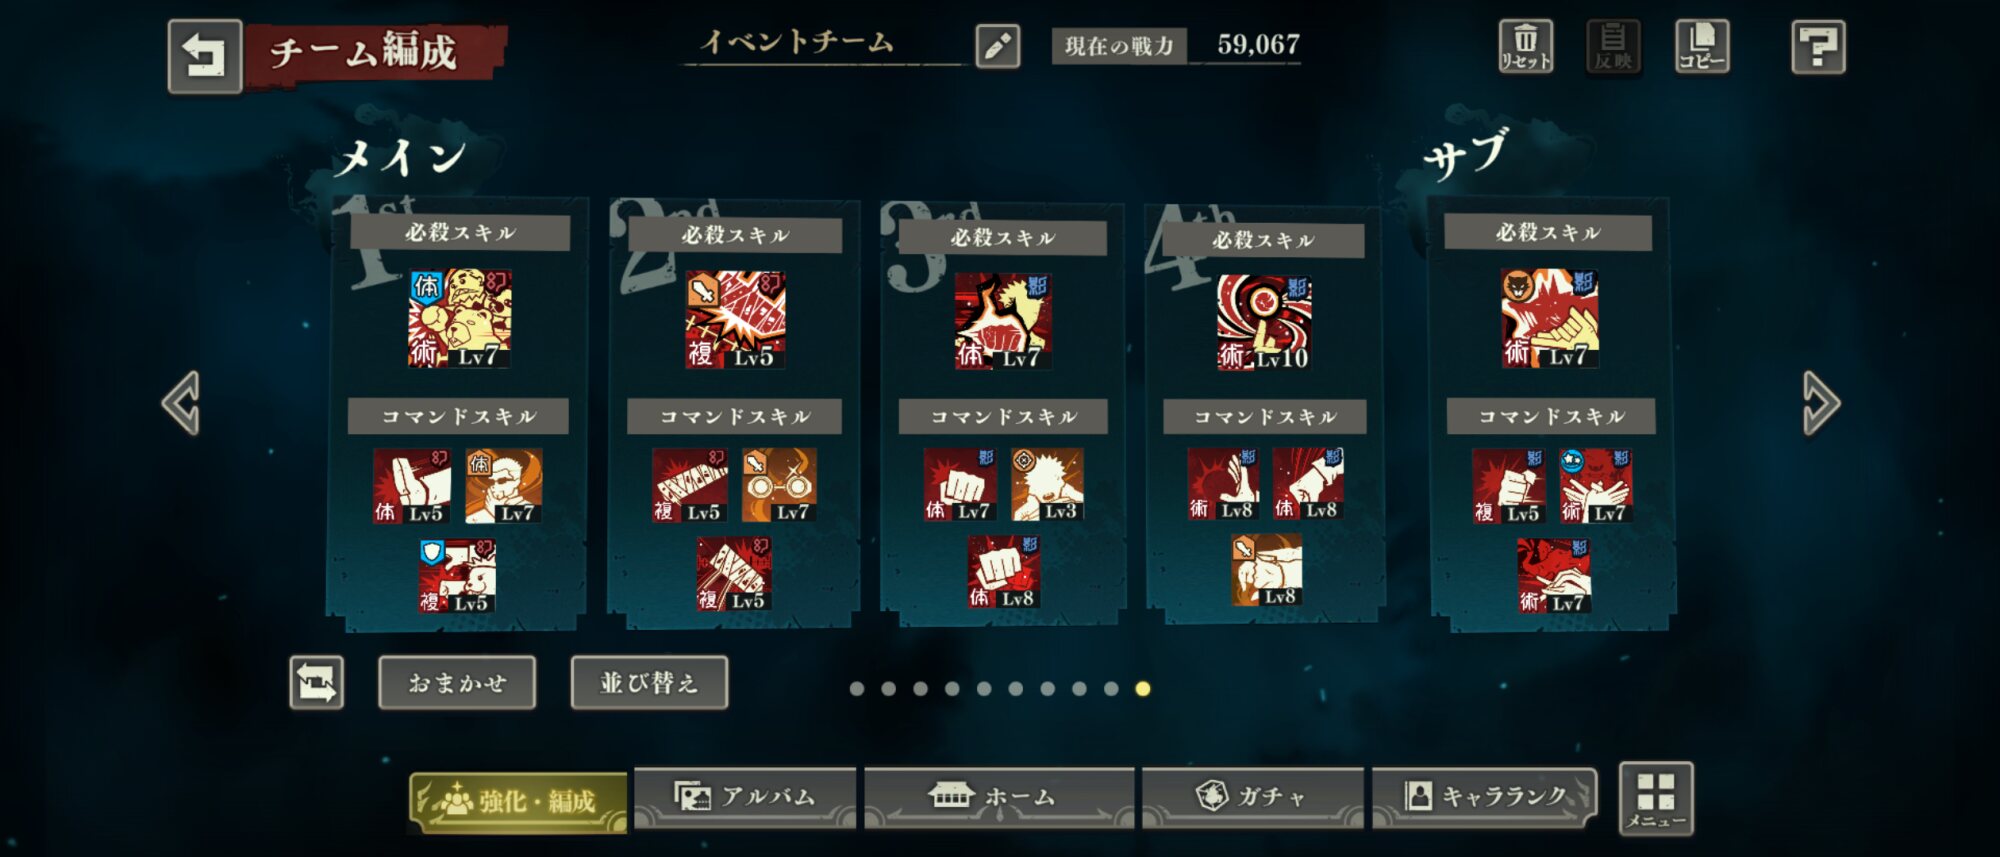Go to next team with right arrow
2000x857 pixels.
click(1820, 403)
